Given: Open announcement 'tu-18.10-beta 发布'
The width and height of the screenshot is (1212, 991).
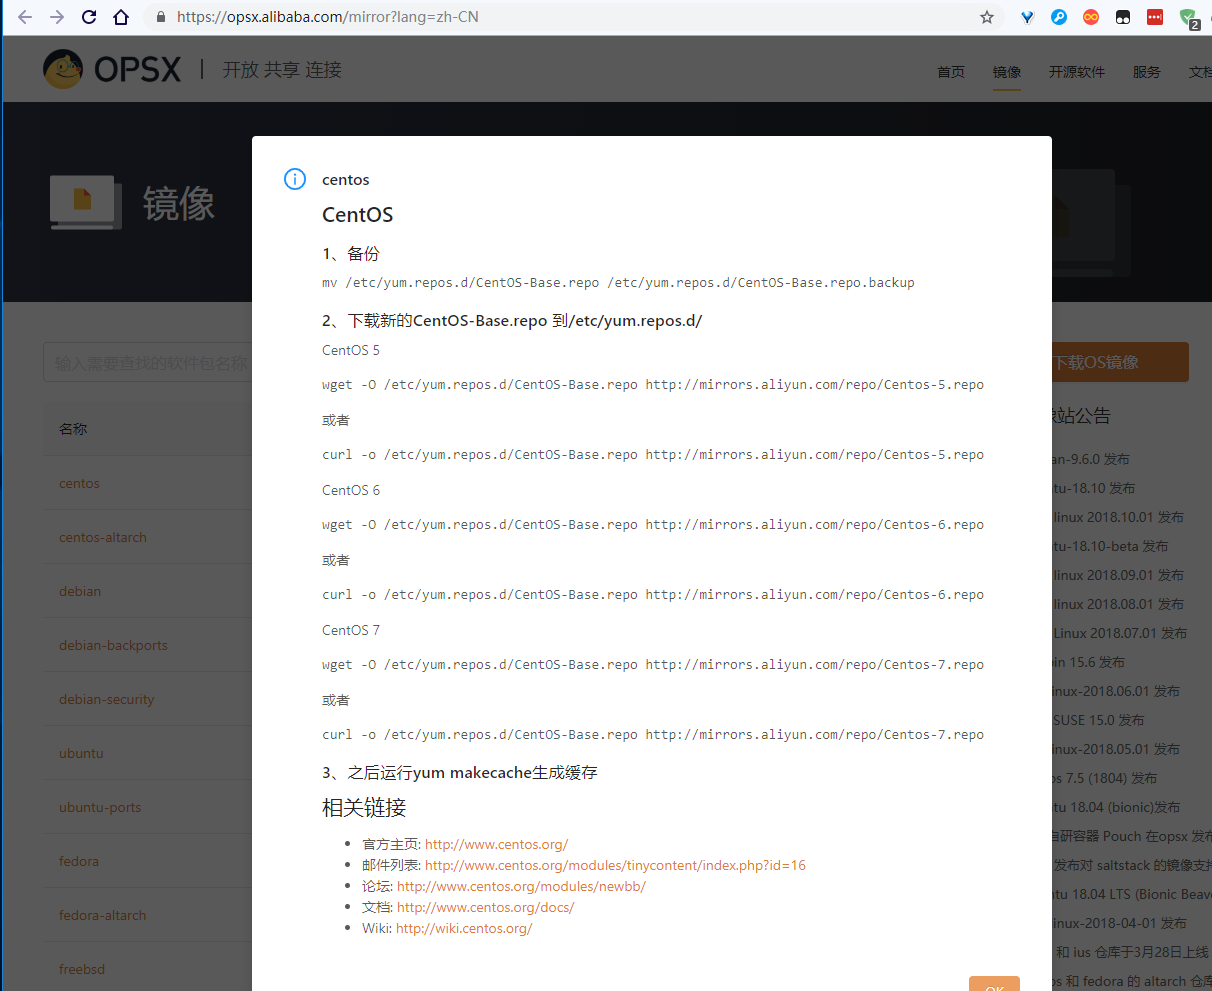Looking at the screenshot, I should pyautogui.click(x=1110, y=546).
